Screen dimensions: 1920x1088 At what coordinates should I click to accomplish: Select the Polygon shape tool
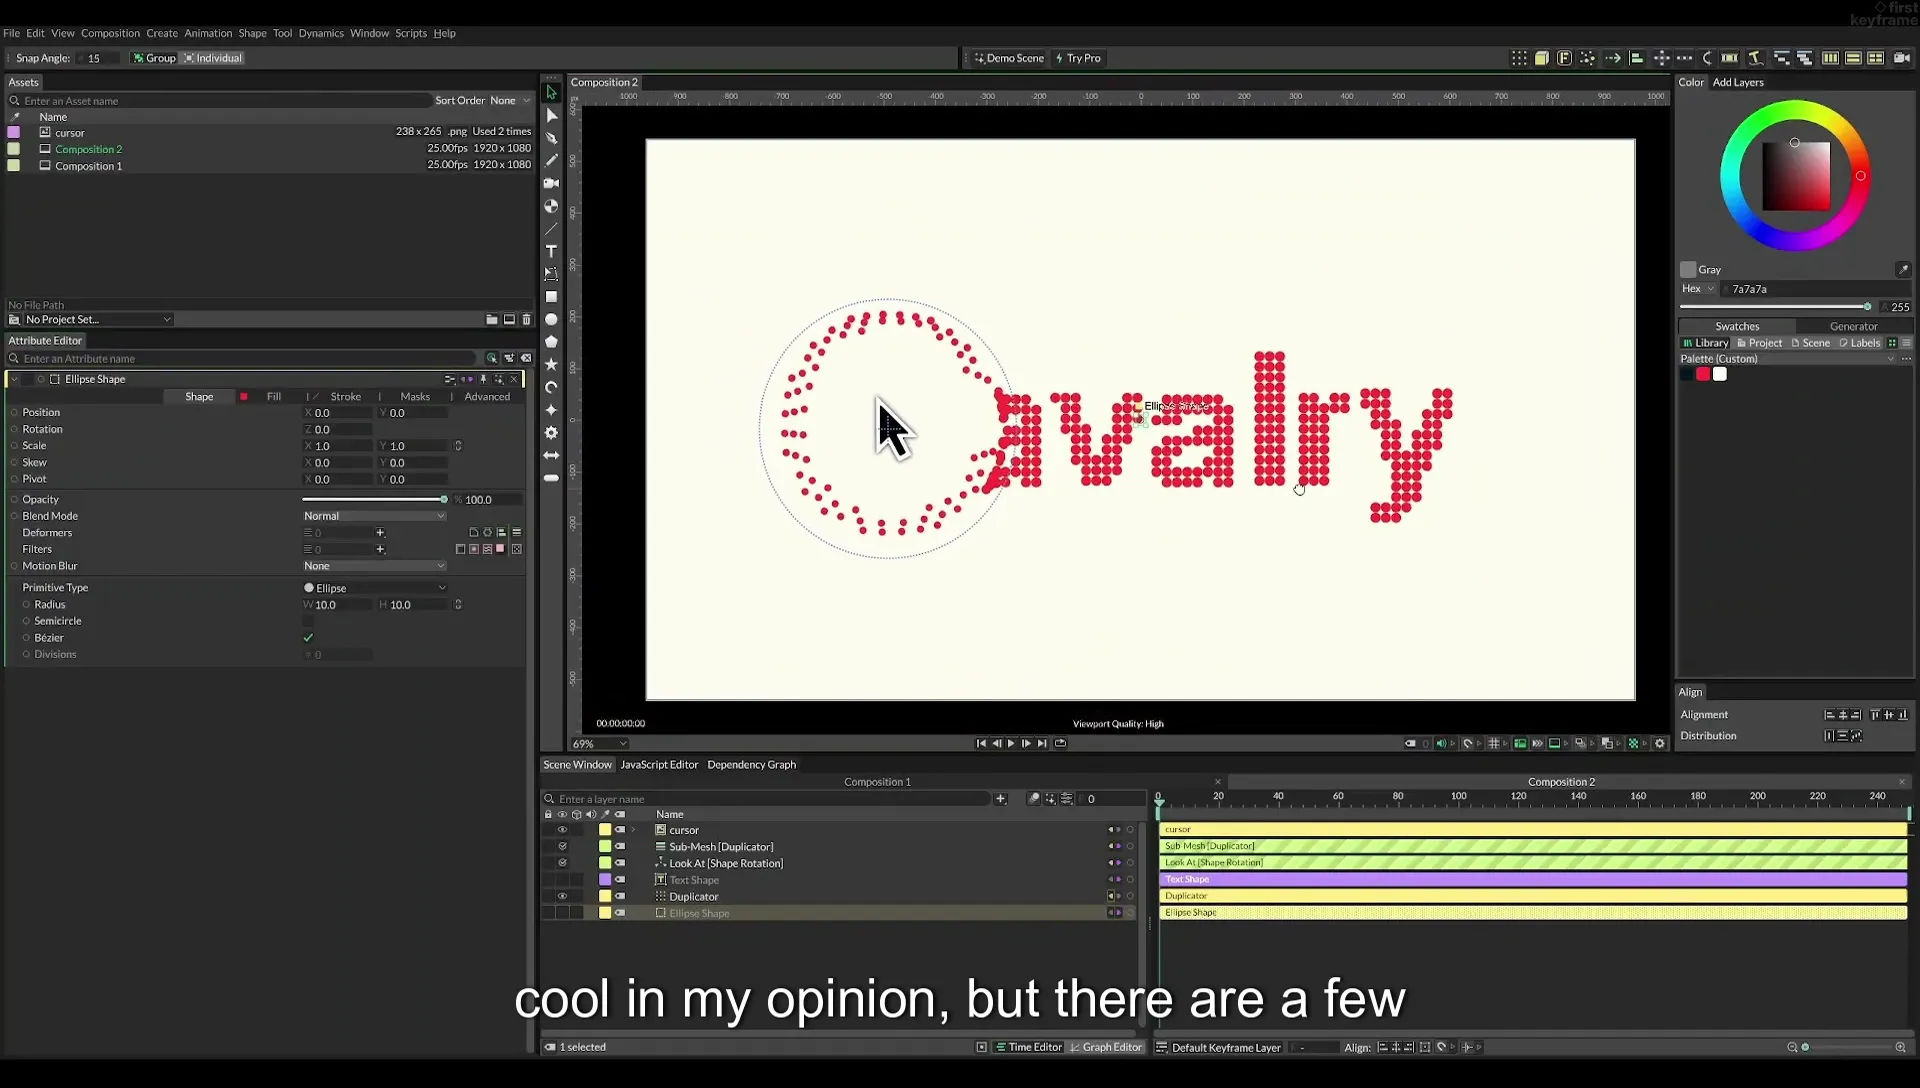551,342
